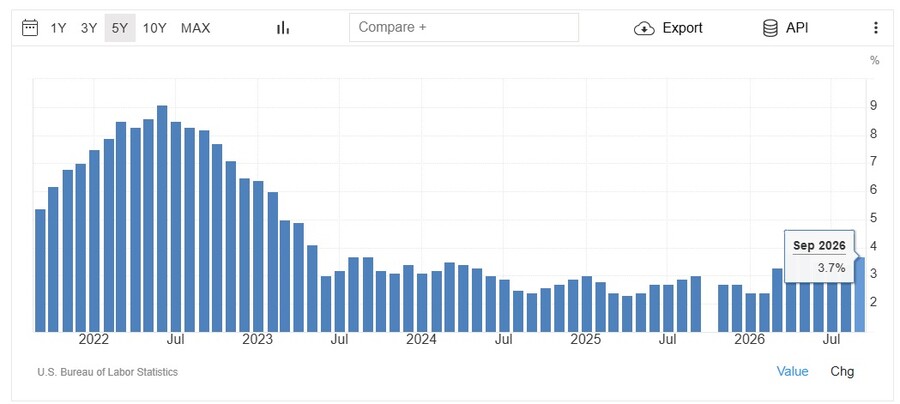This screenshot has height=404, width=900.
Task: Click the 3.7% value in tooltip
Action: point(832,267)
